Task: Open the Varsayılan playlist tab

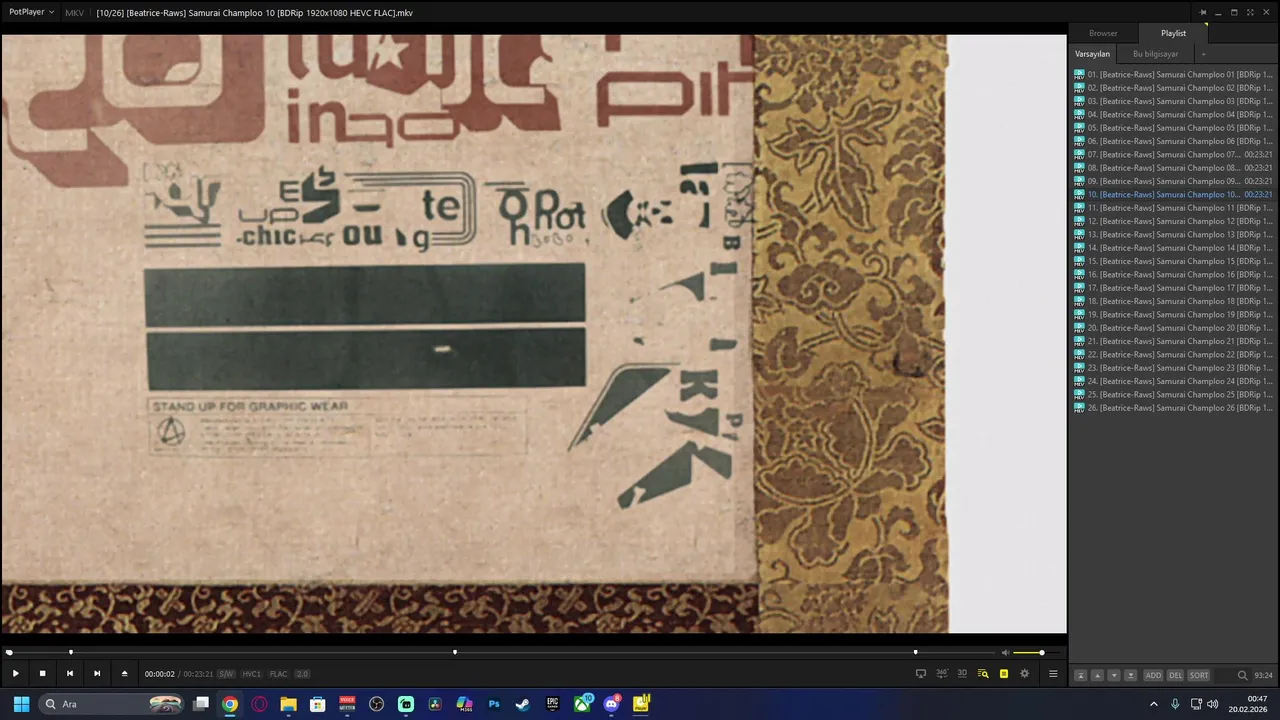Action: 1092,54
